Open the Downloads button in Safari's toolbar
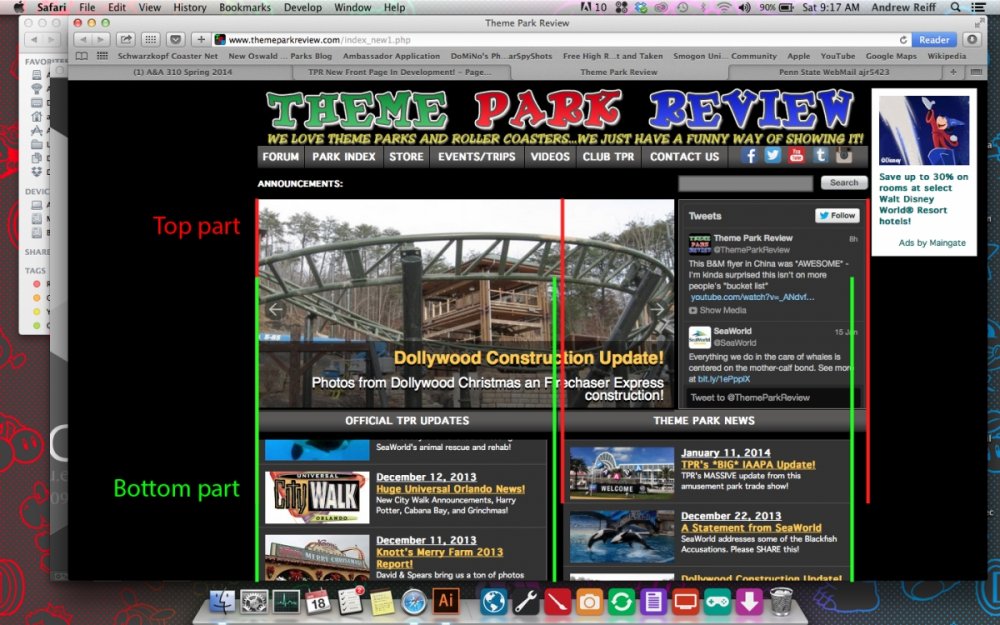This screenshot has width=1000, height=625. pyautogui.click(x=972, y=40)
